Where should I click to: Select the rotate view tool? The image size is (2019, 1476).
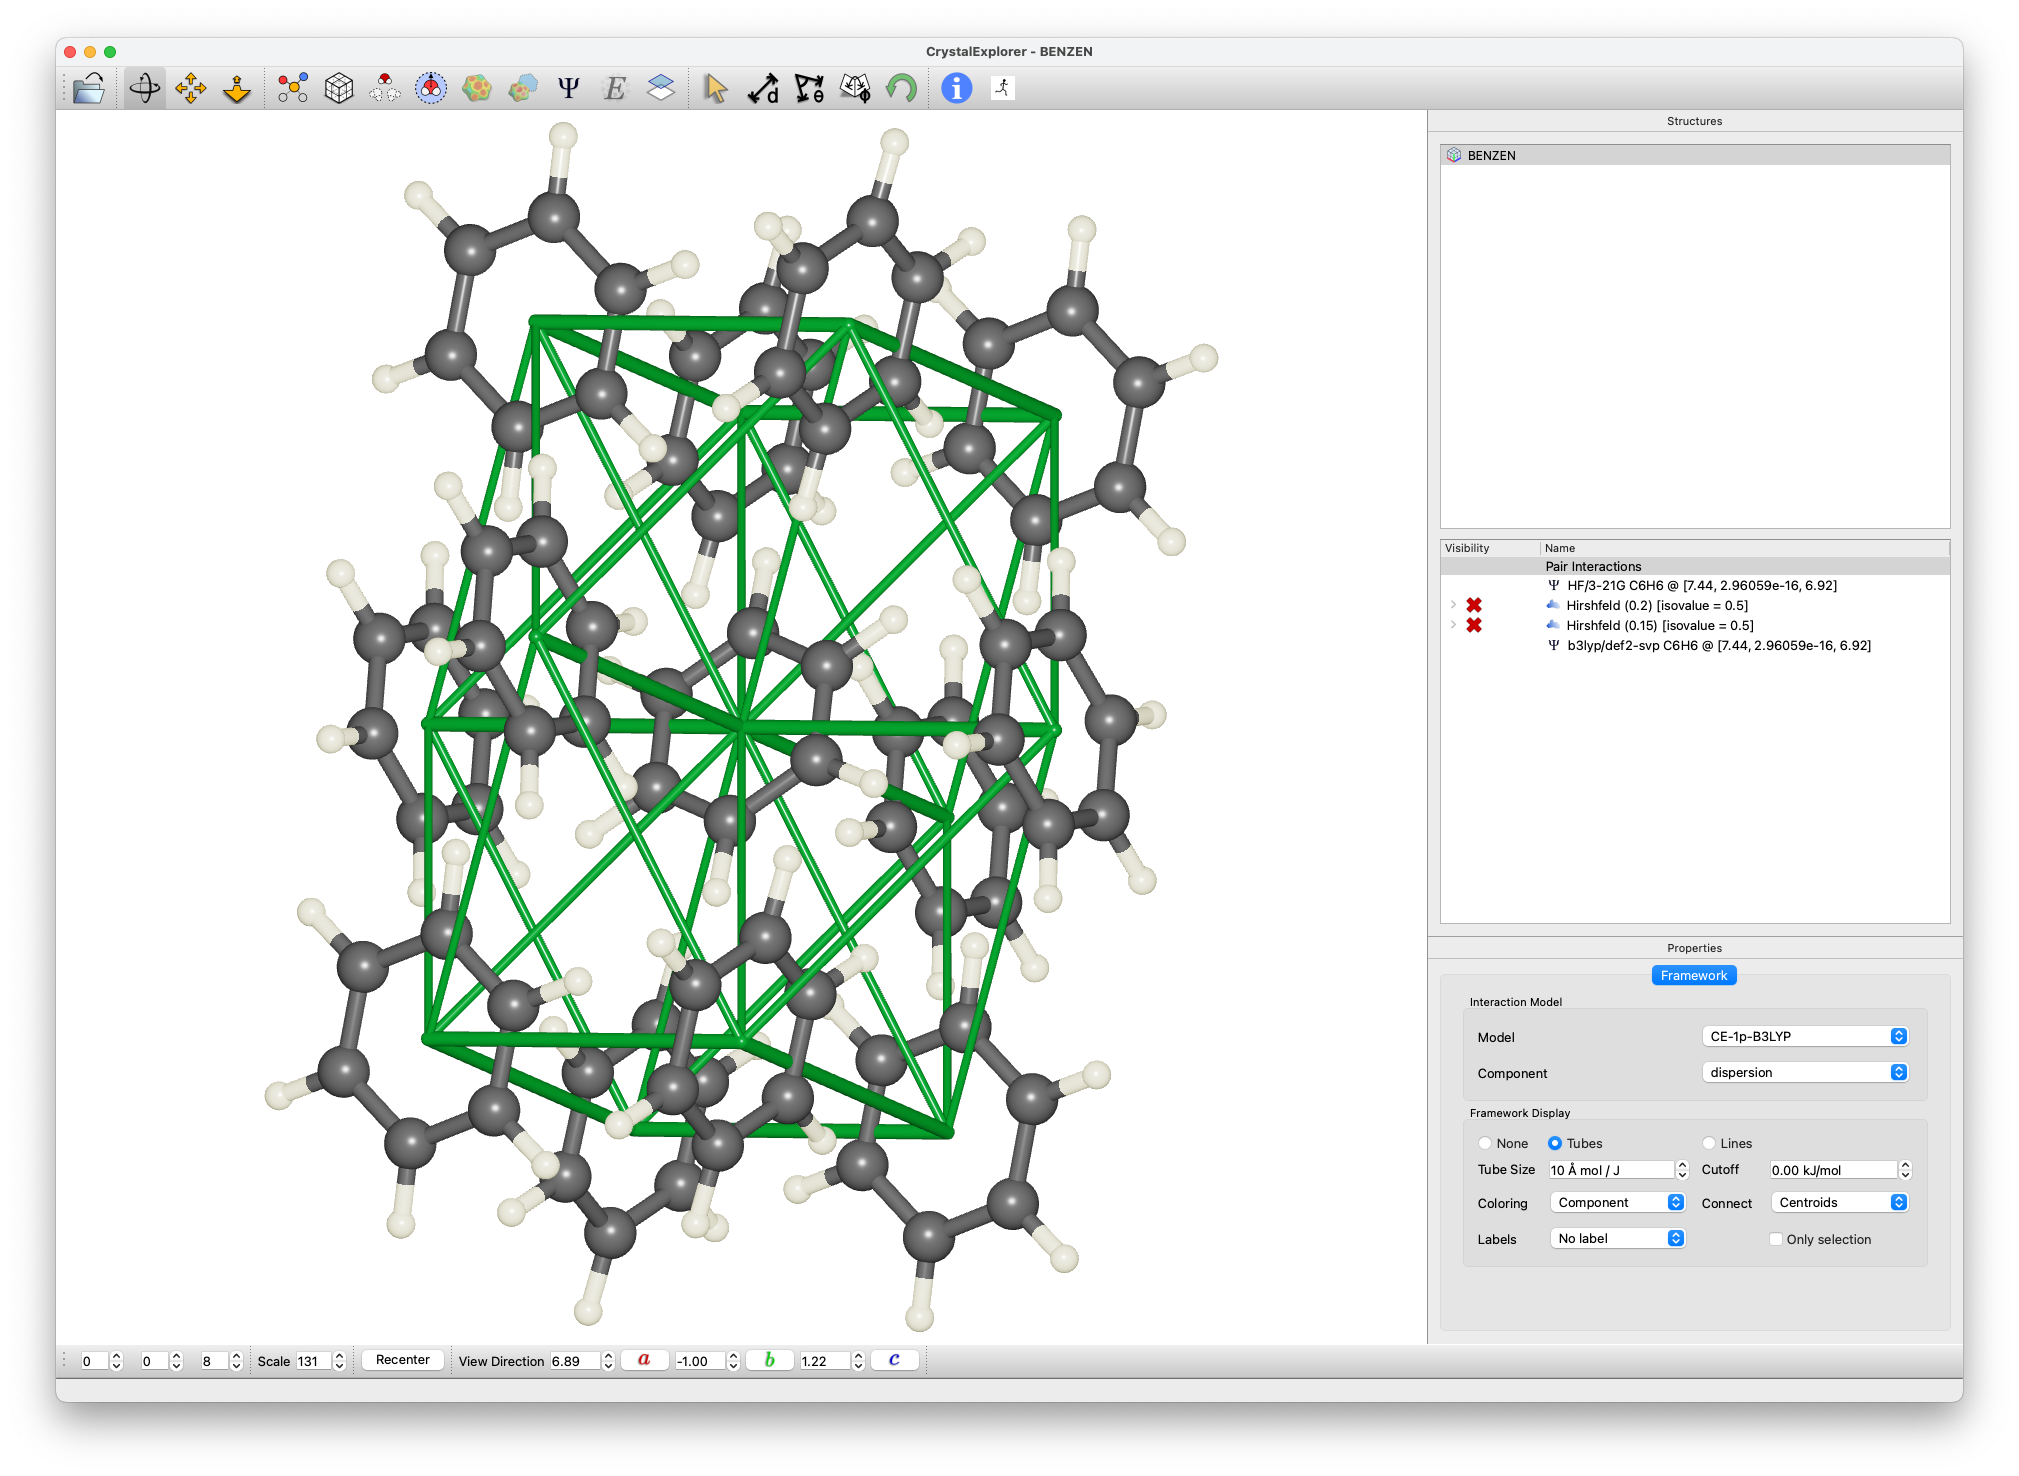[145, 89]
